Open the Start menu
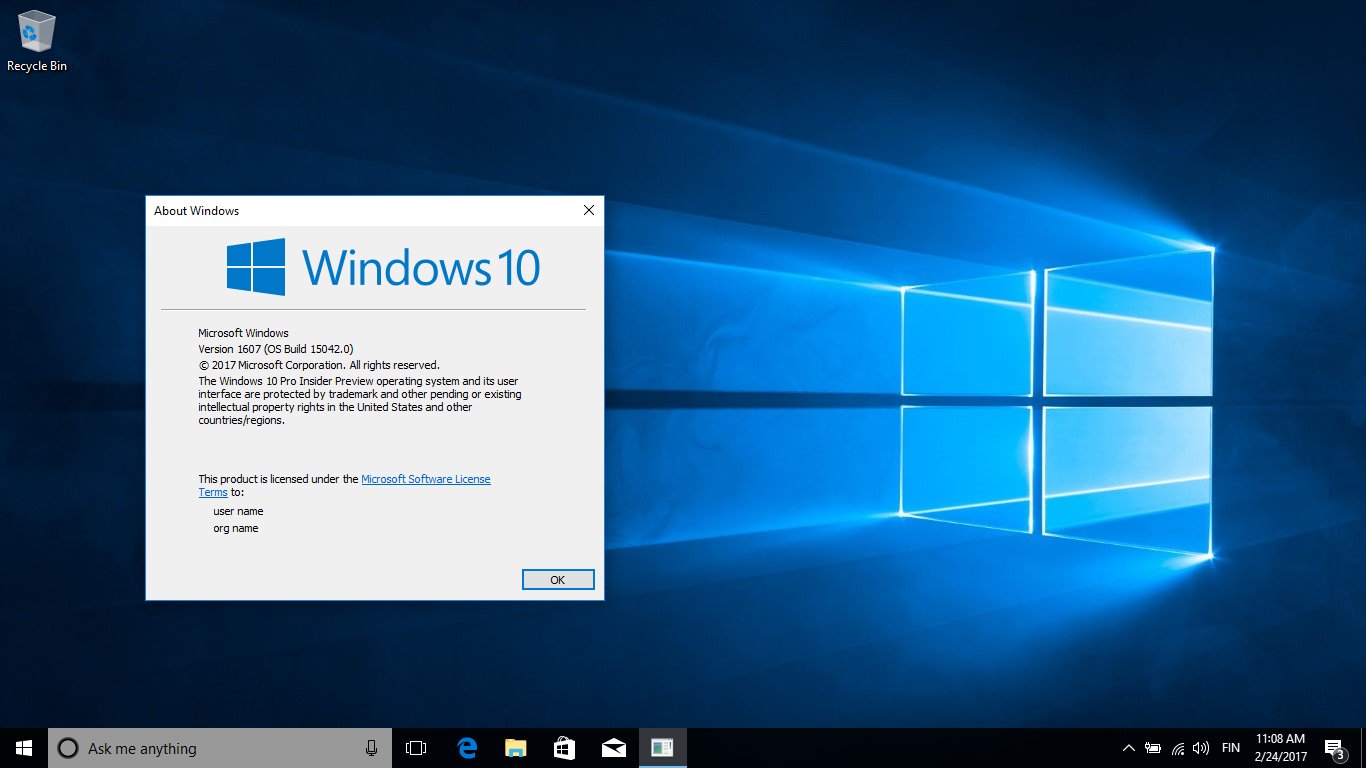 click(24, 748)
